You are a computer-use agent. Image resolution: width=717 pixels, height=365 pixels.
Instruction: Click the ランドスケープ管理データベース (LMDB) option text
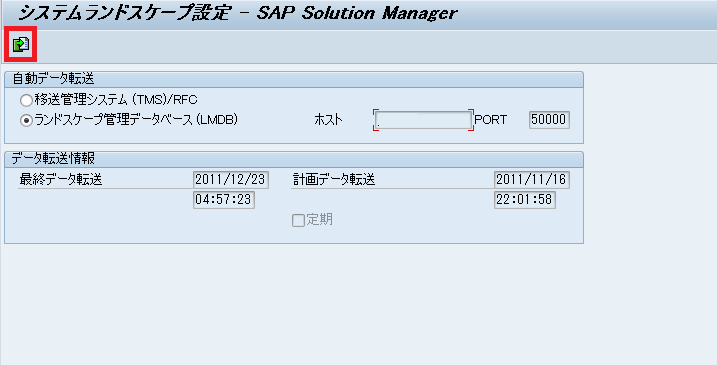coord(136,120)
